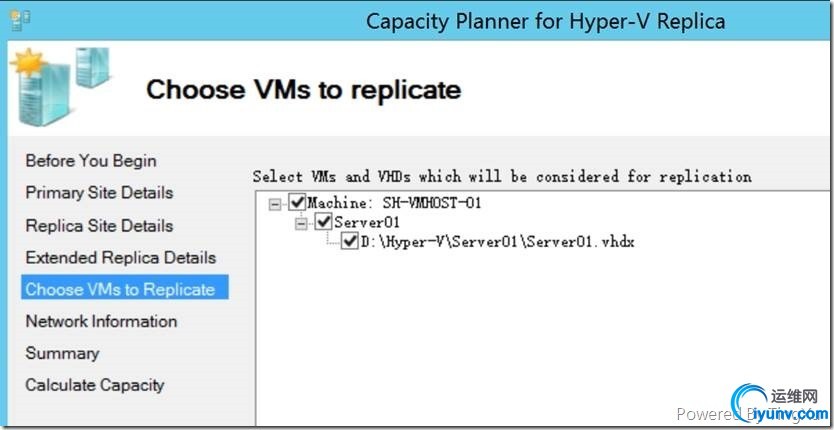Screen dimensions: 834x430
Task: Uncheck the Machine SH-VMHOST-01 checkbox
Action: [x=298, y=203]
